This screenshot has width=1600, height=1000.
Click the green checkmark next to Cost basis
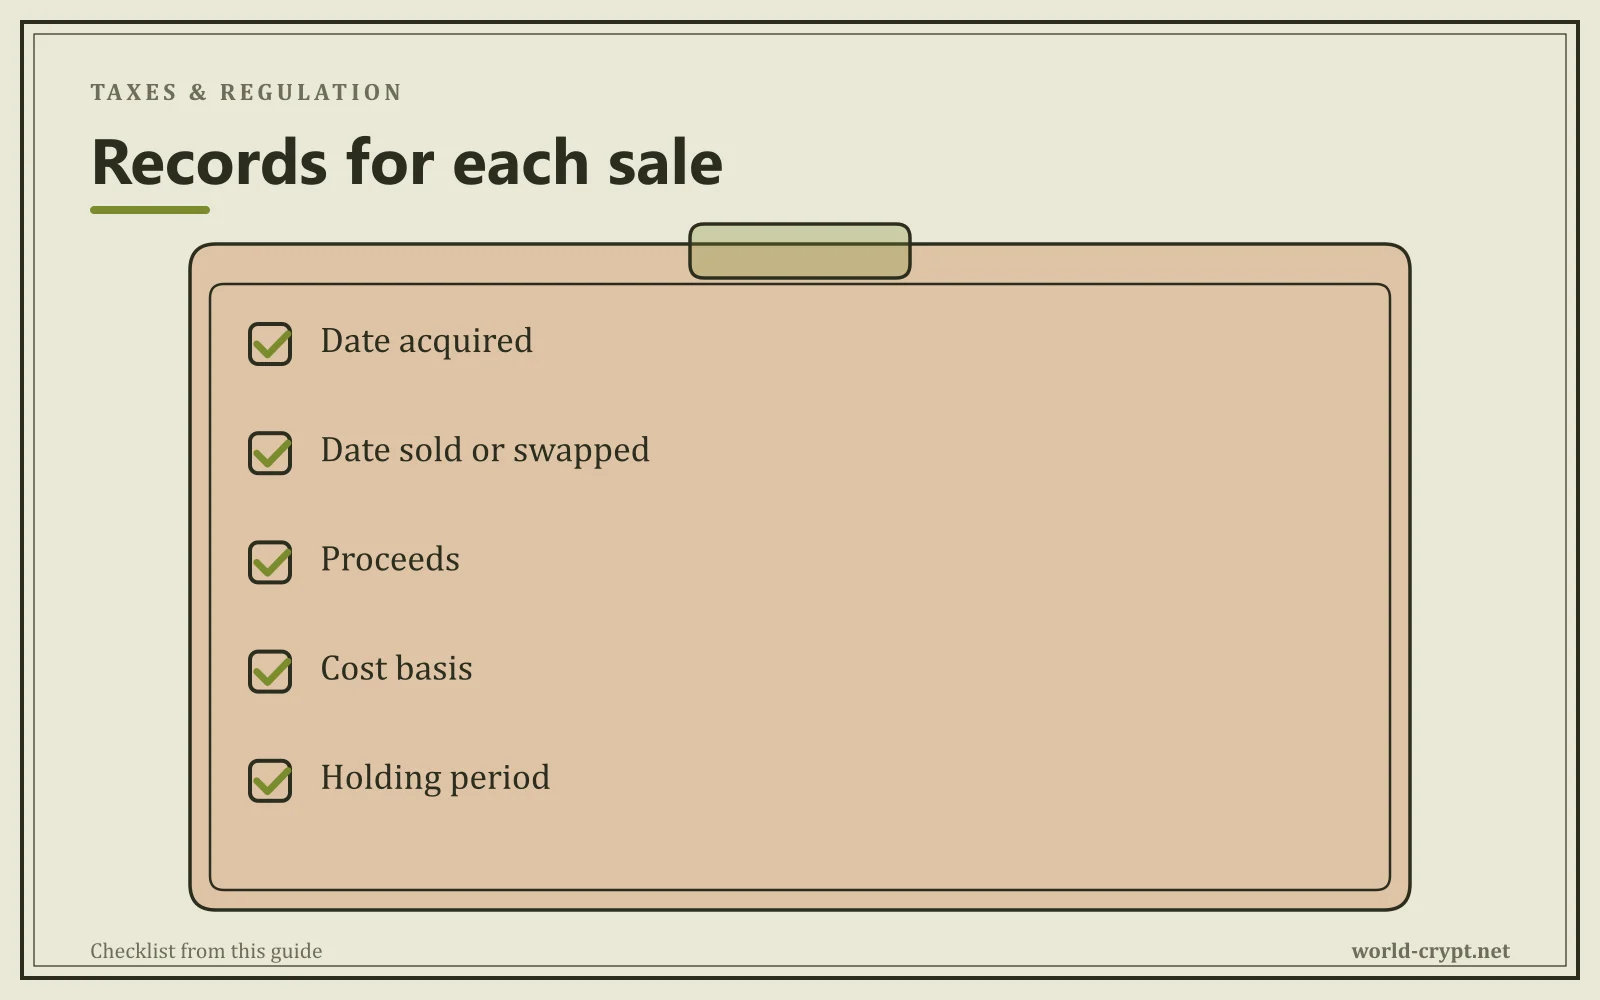(x=272, y=670)
